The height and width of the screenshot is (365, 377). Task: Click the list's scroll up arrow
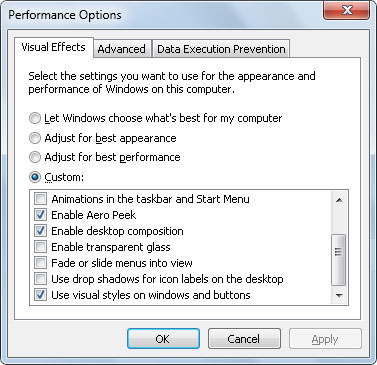(339, 200)
